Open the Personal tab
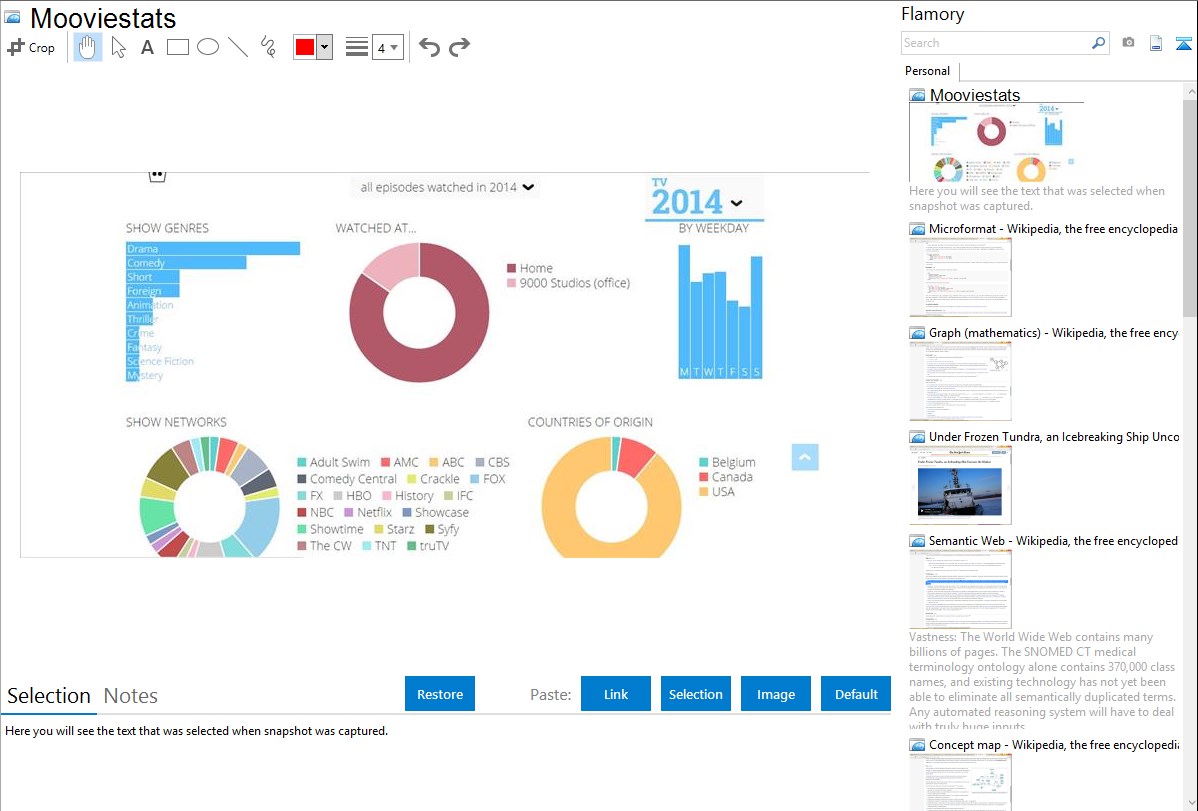 tap(927, 71)
